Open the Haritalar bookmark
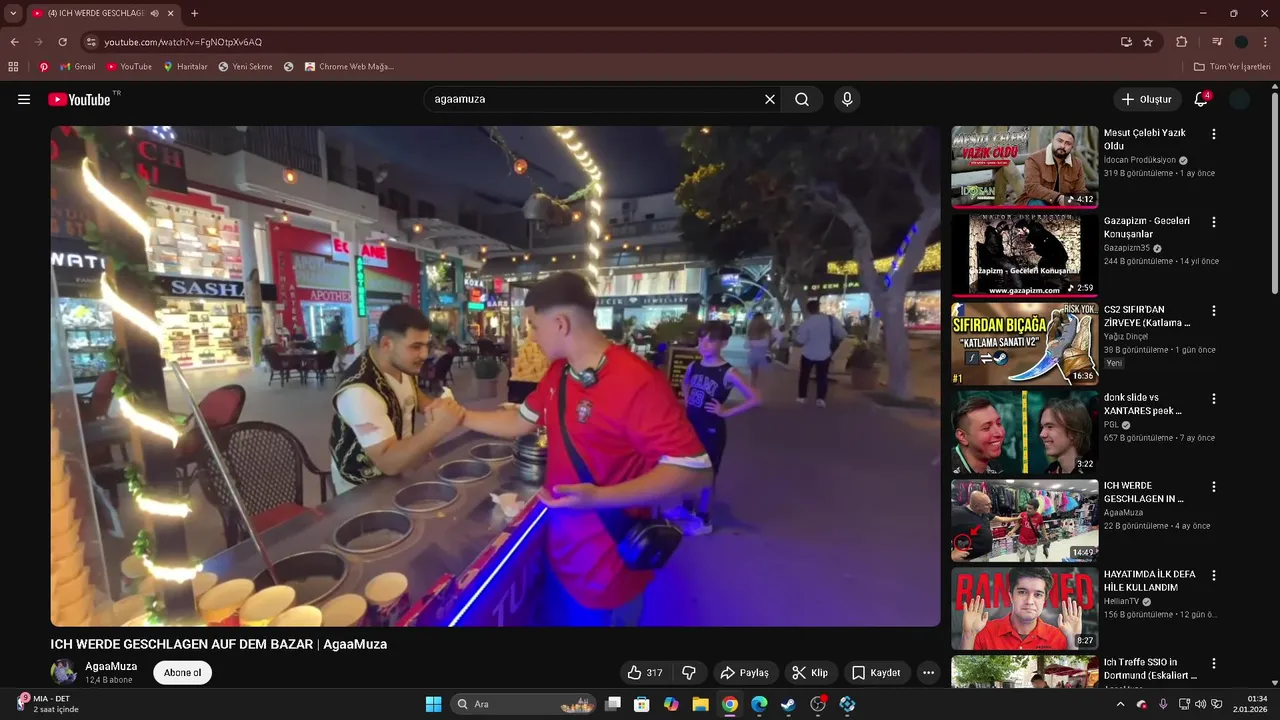The image size is (1280, 720). [x=185, y=67]
